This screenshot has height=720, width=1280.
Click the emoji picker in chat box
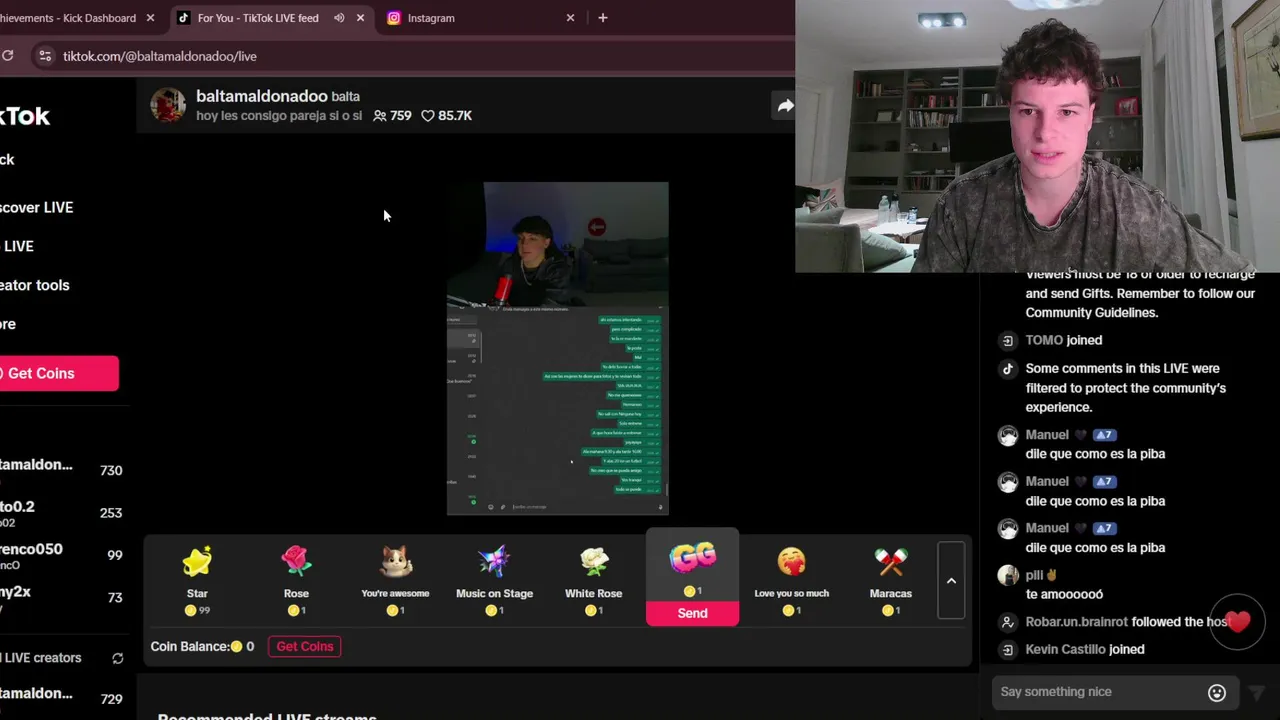pyautogui.click(x=1217, y=692)
